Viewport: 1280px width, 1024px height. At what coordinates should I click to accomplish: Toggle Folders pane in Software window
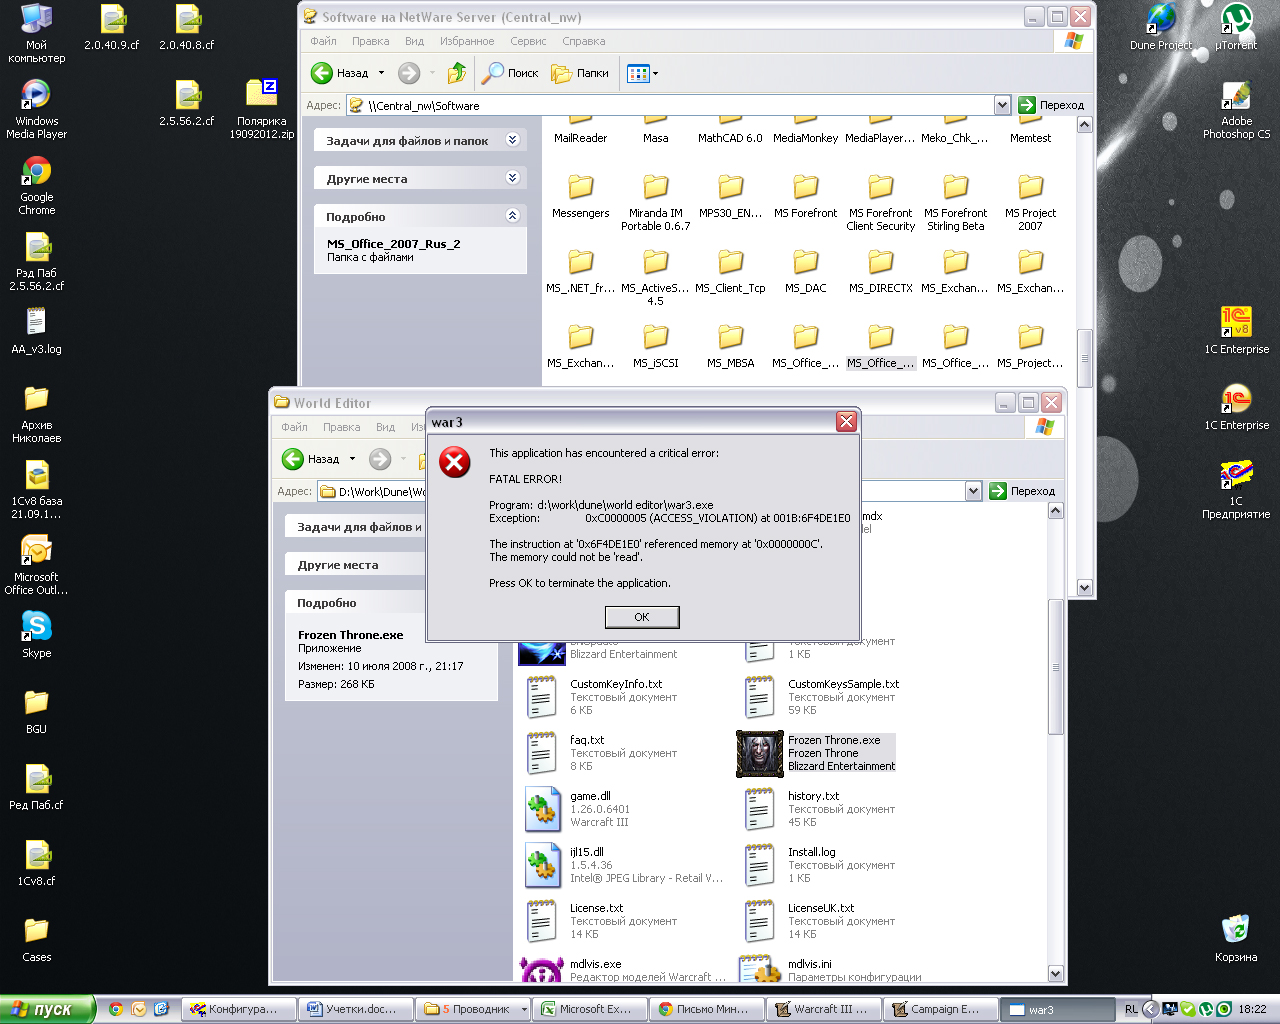(580, 73)
